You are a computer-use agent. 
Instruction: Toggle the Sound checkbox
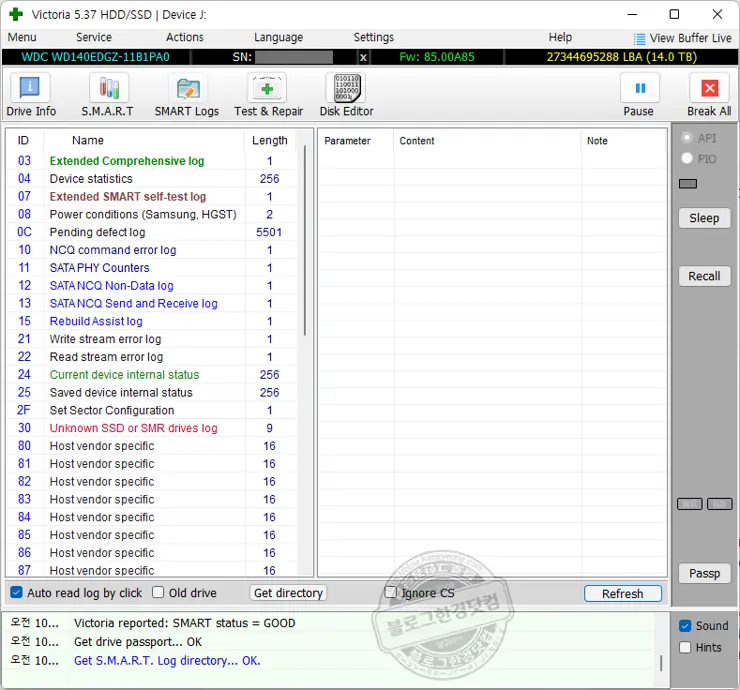[685, 626]
